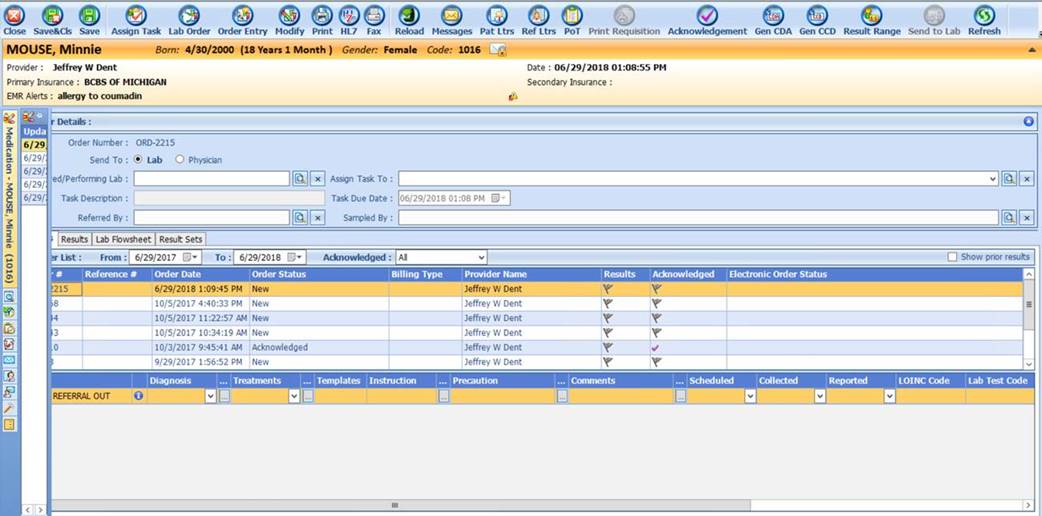Select the 10/3/2017 Acknowledged order row
Viewport: 1042px width, 516px height.
coord(537,348)
